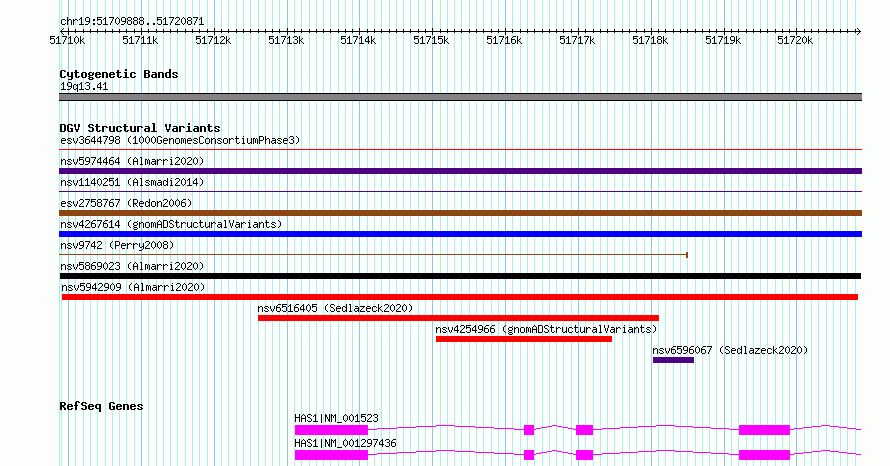Select the nsv5974464 purple variant bar
The image size is (890, 466).
(460, 171)
